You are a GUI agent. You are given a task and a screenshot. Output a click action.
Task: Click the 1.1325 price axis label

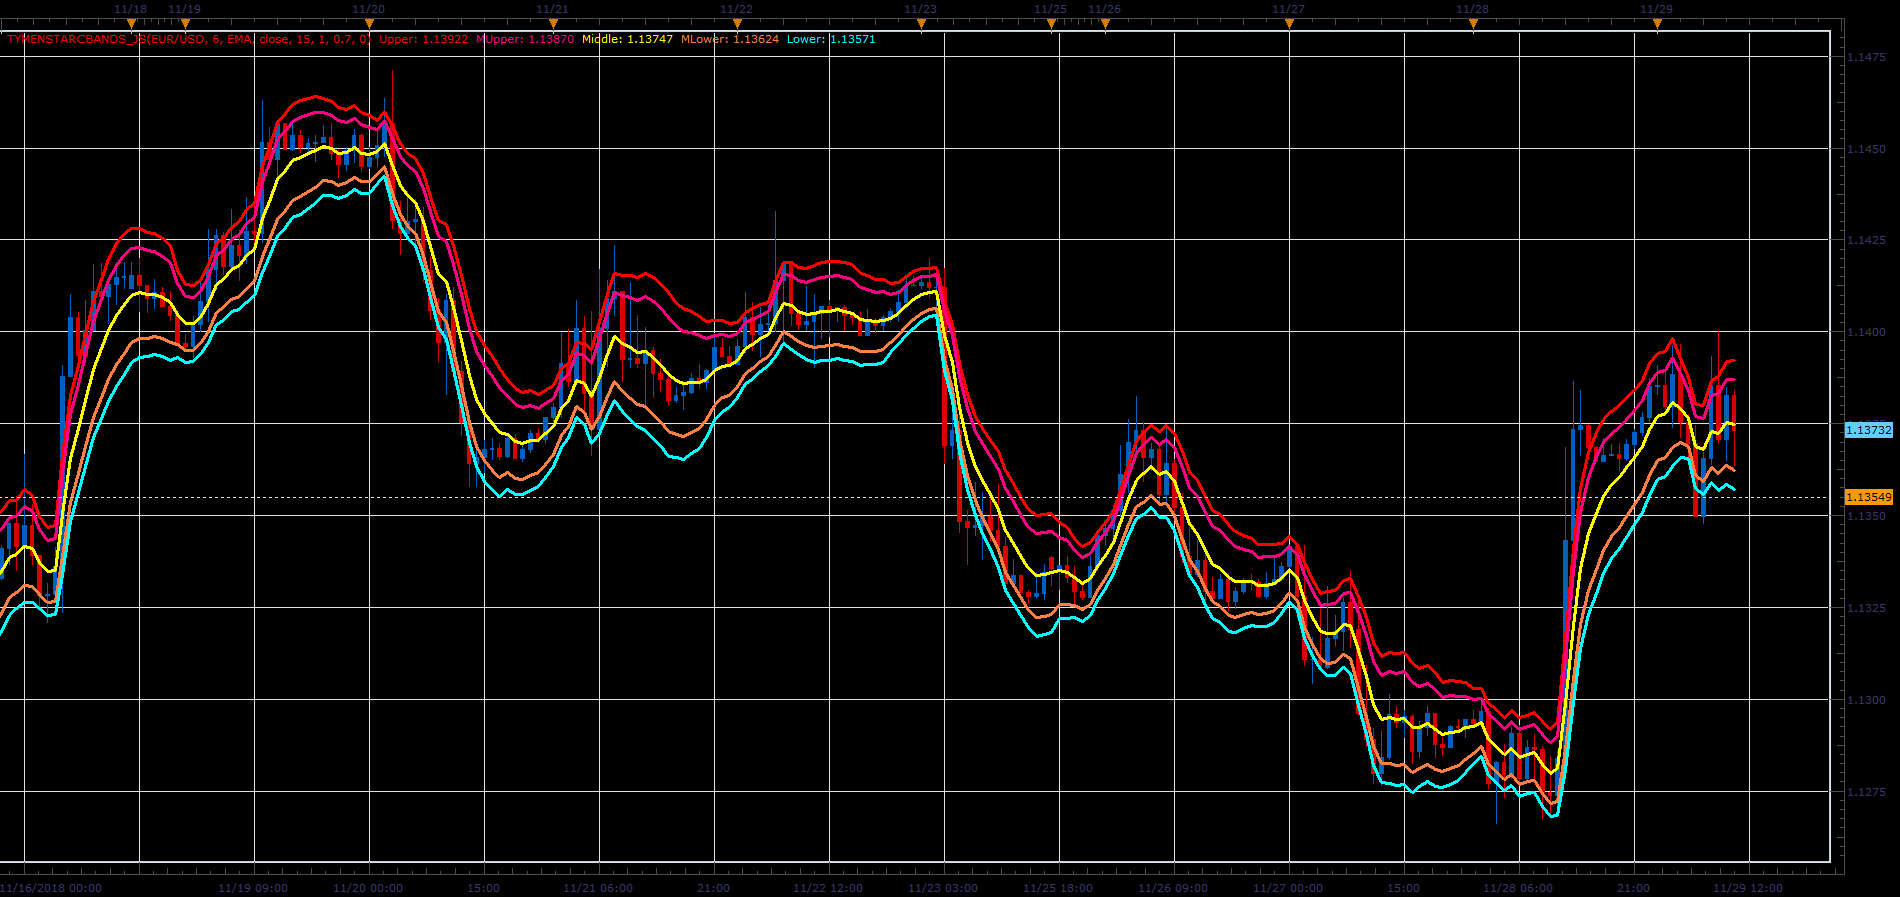pos(1866,608)
